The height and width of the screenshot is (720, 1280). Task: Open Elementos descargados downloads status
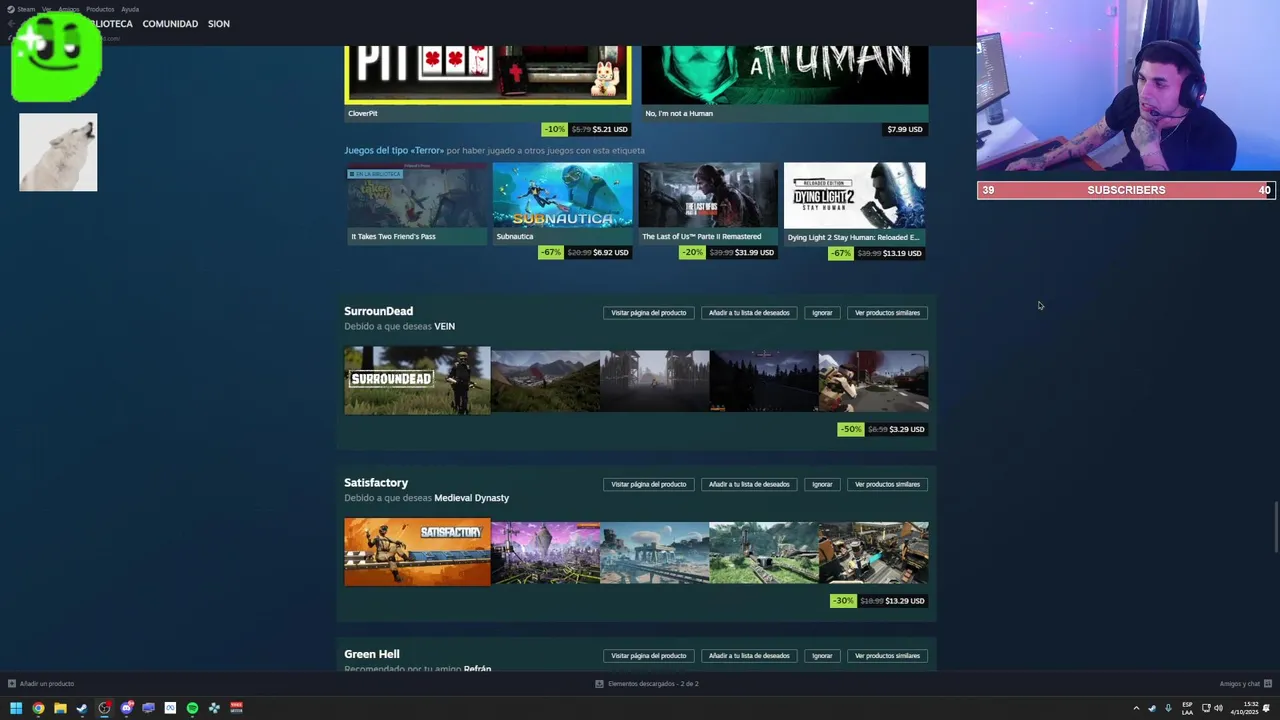pos(646,684)
